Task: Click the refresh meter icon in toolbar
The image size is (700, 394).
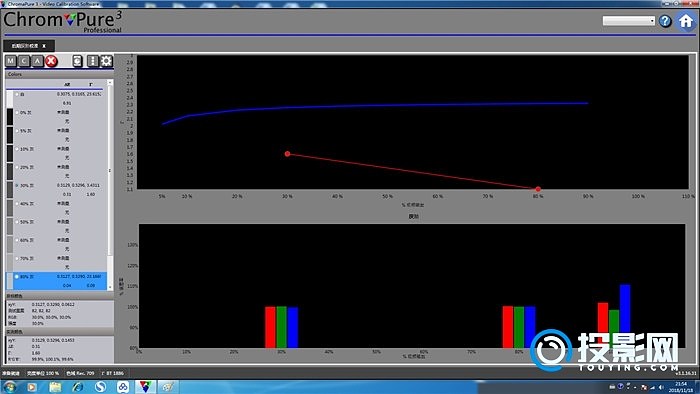Action: coord(77,61)
